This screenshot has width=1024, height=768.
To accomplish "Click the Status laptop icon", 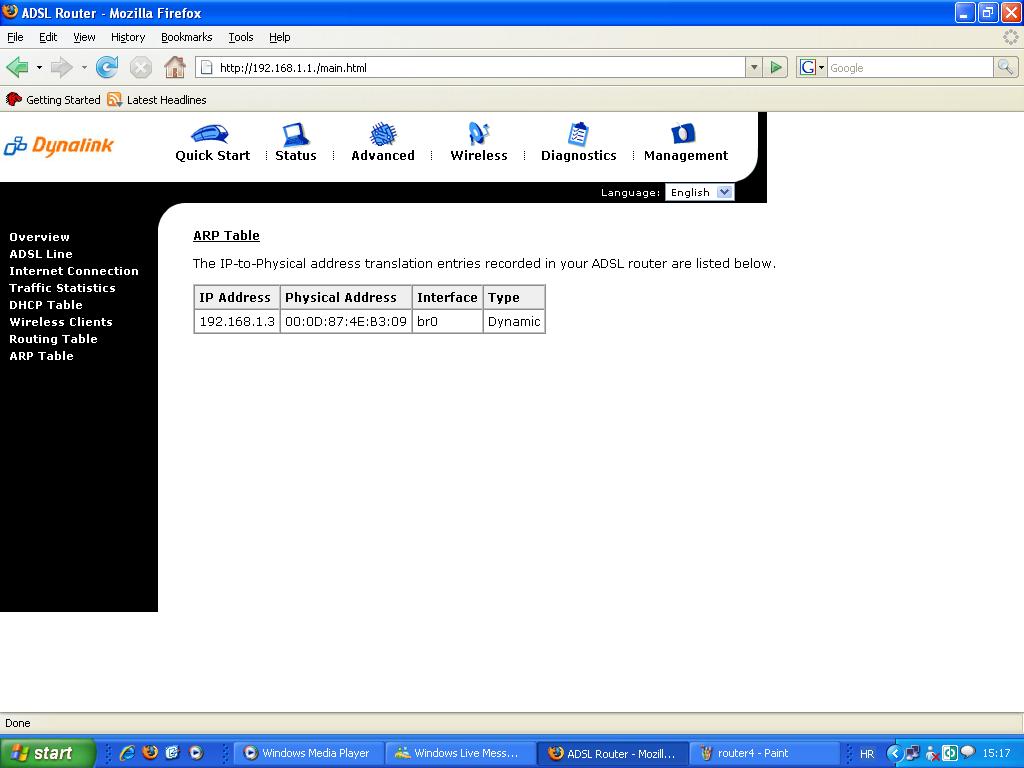I will [295, 134].
